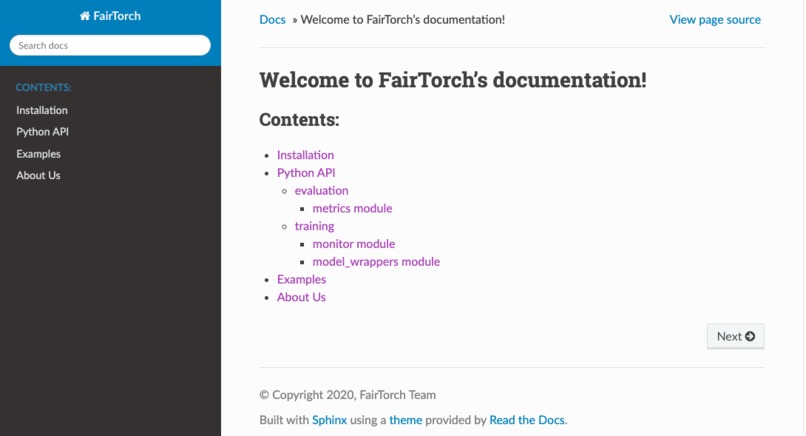Follow the theme footer link

click(406, 420)
